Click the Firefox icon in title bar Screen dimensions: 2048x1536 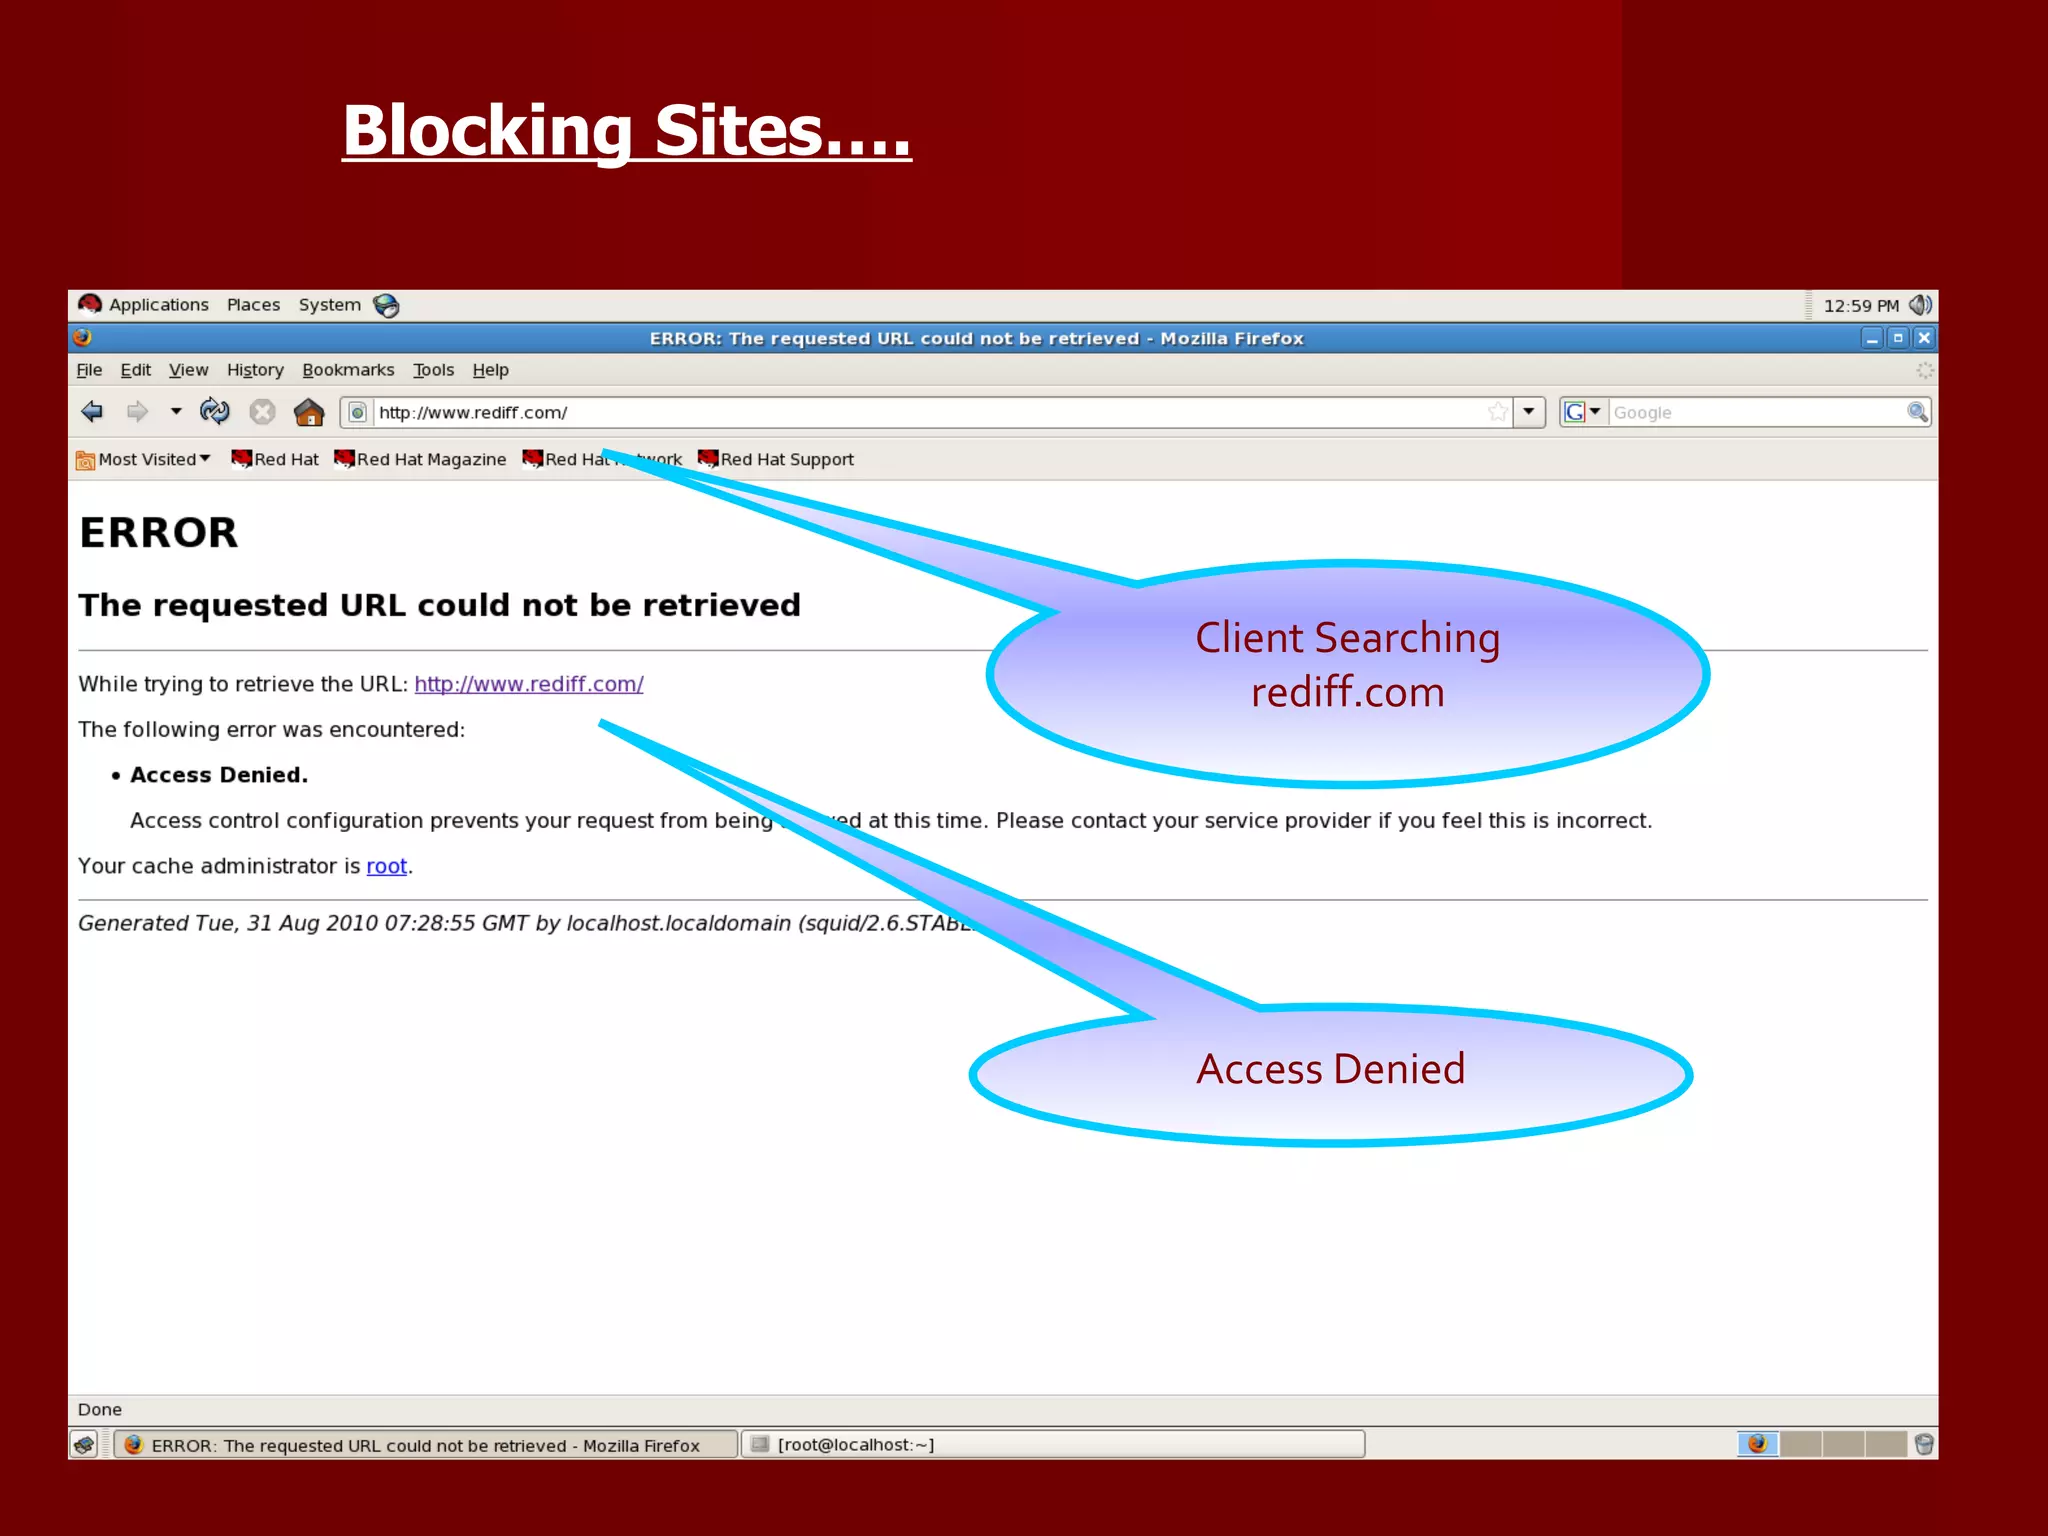(x=82, y=338)
